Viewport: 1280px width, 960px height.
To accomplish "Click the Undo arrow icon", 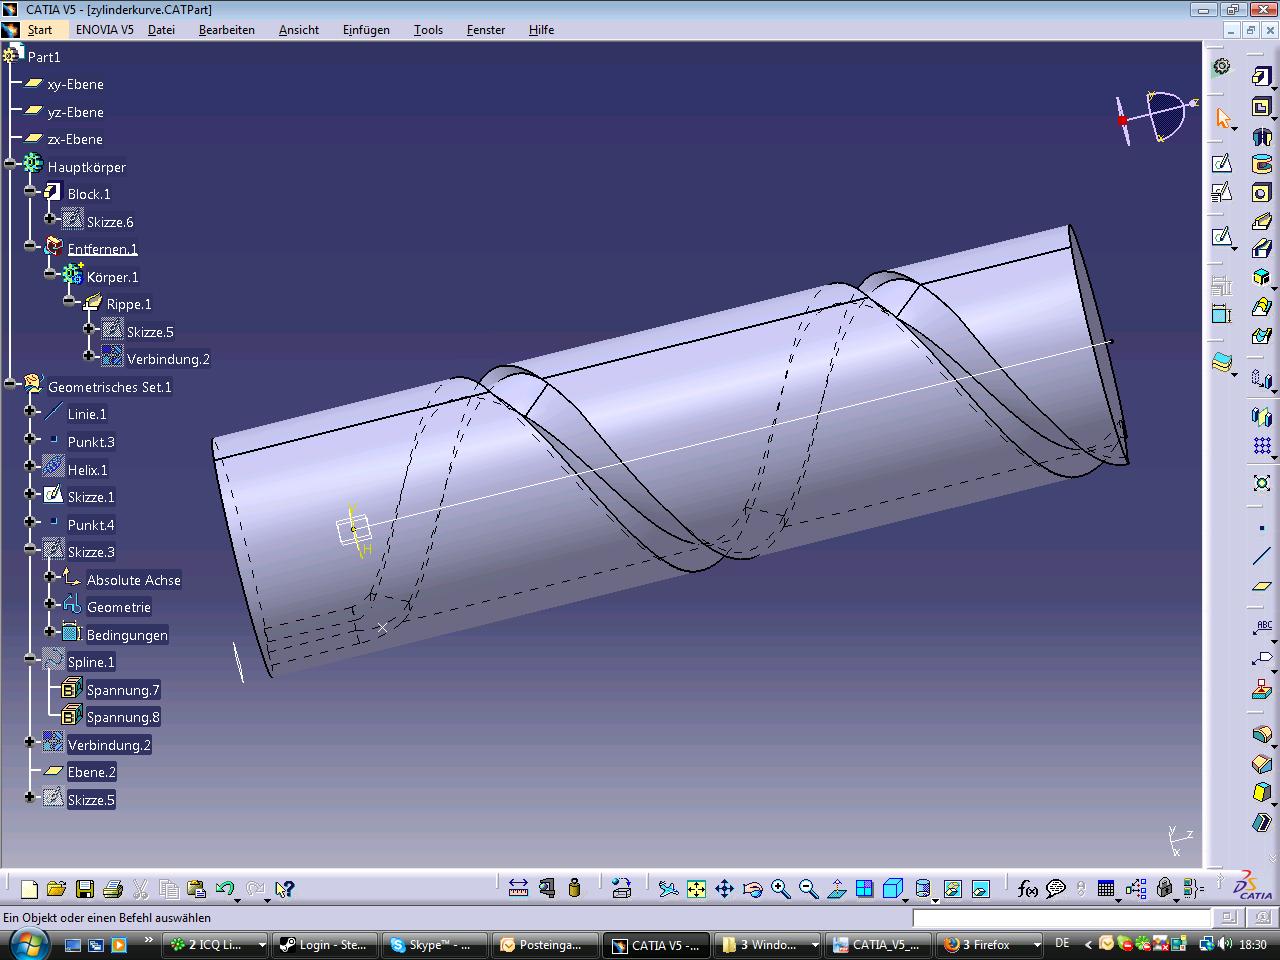I will point(224,888).
